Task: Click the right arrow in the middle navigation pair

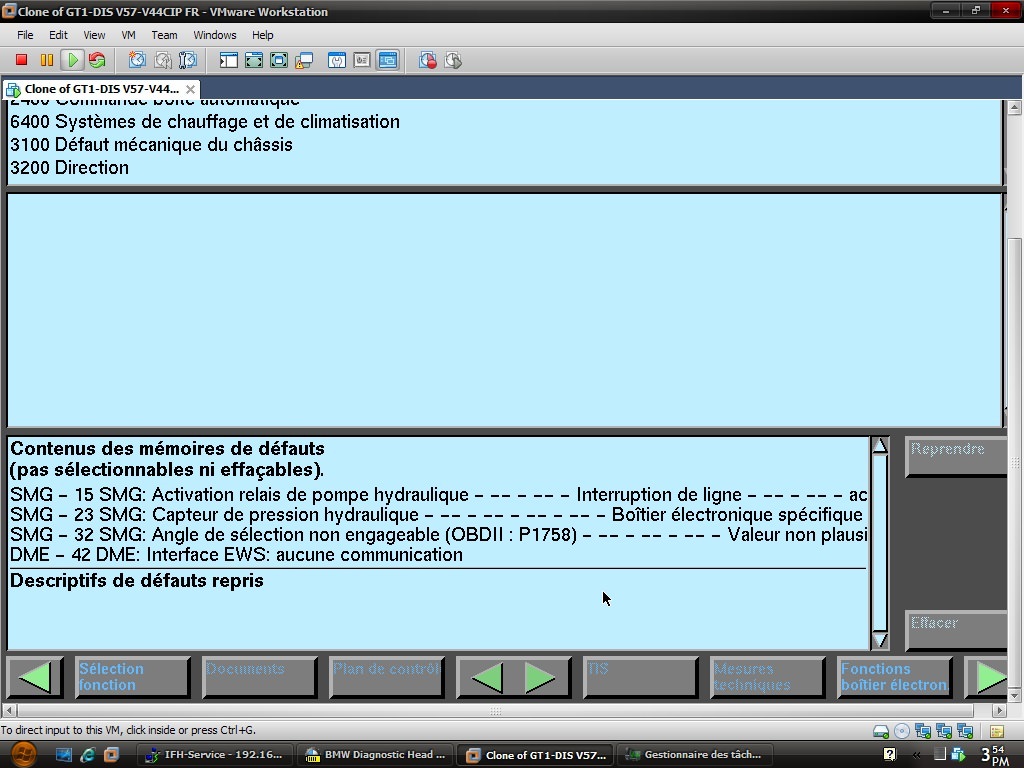Action: (539, 677)
